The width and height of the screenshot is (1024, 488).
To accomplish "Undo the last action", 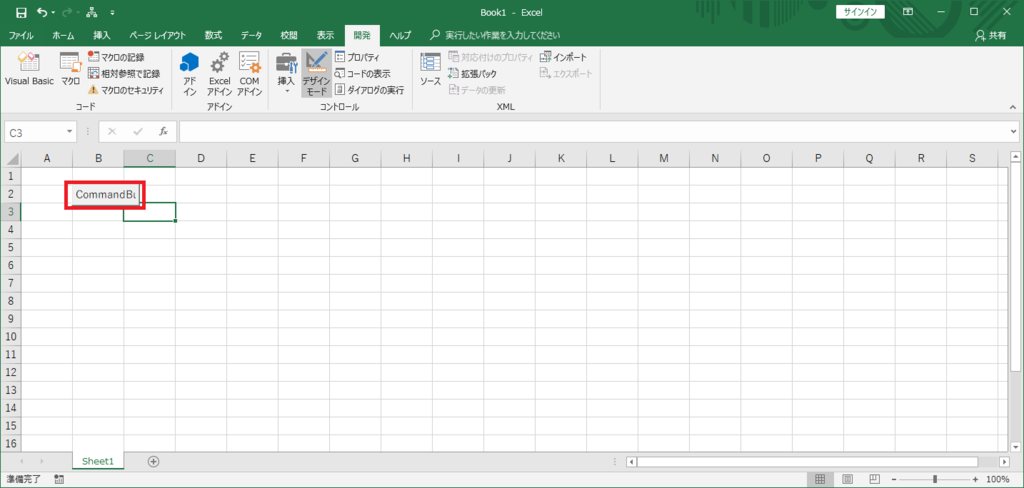I will [42, 12].
